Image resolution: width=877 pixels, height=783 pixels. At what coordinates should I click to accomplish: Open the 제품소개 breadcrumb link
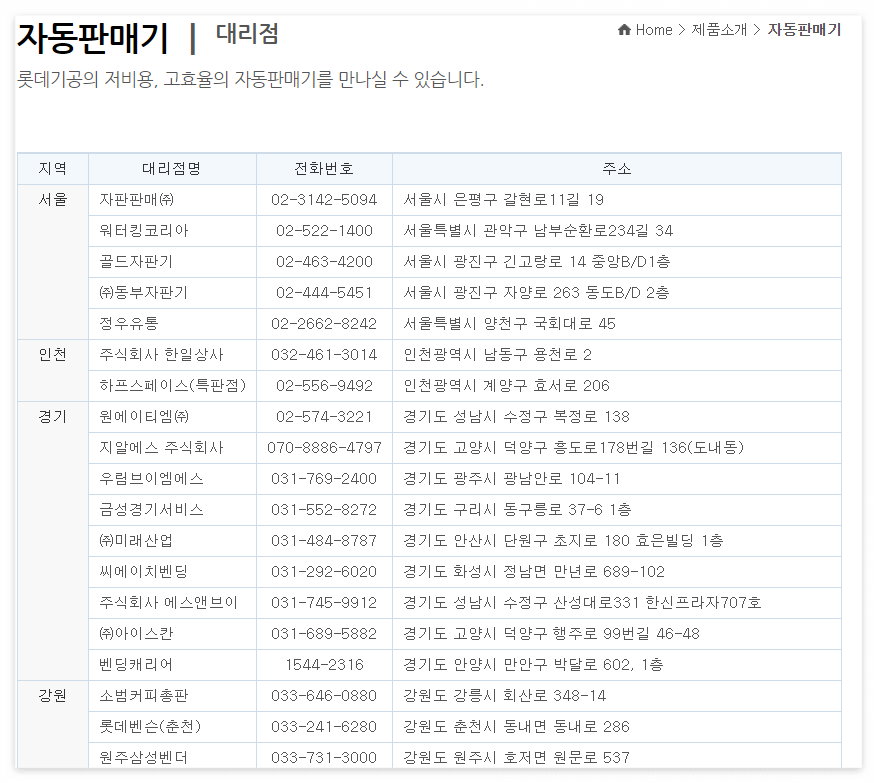[x=719, y=30]
